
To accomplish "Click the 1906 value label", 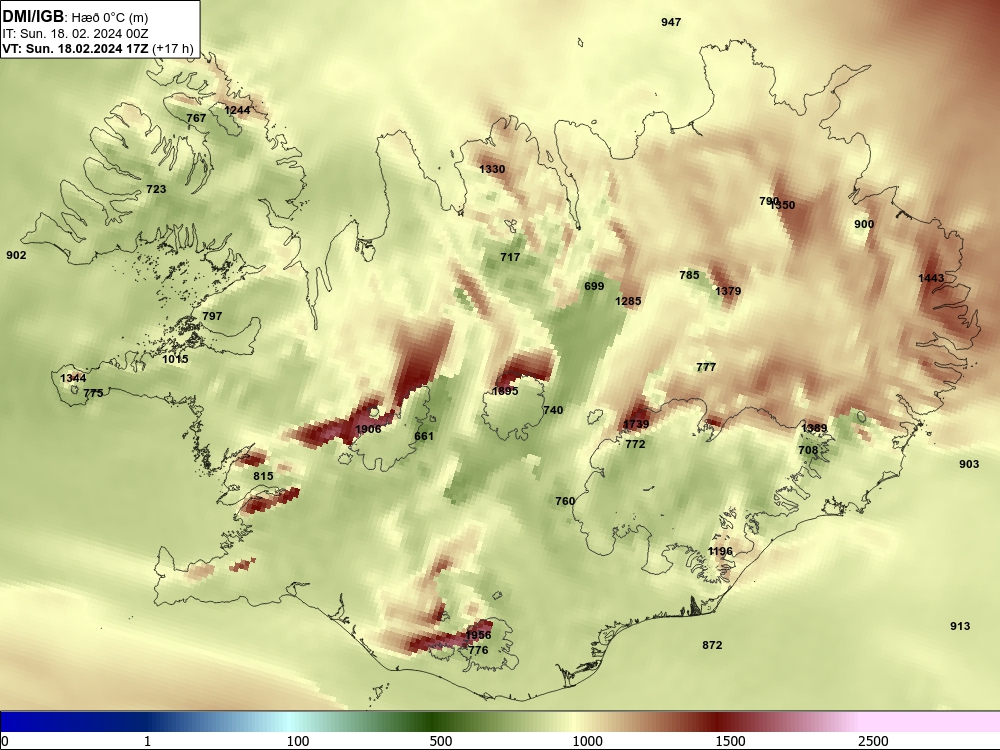I will (x=369, y=429).
